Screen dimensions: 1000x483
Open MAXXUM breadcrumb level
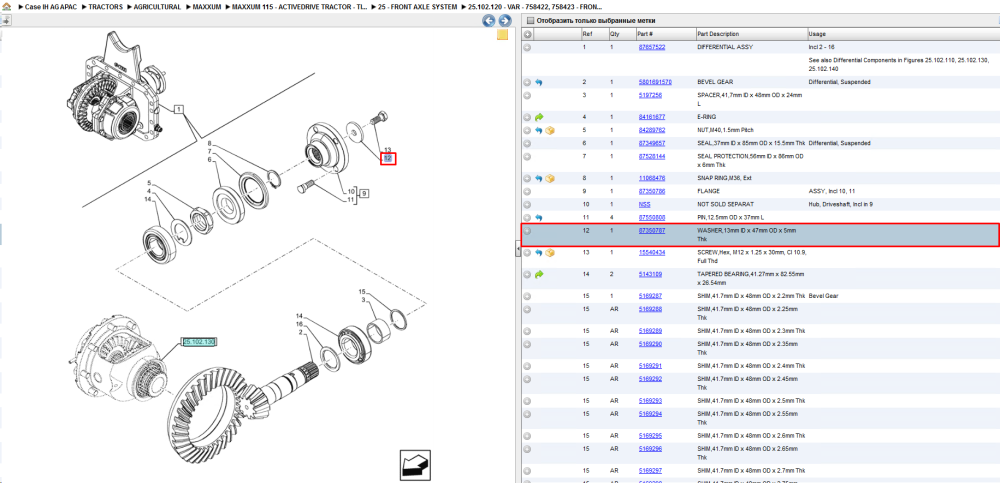[207, 6]
